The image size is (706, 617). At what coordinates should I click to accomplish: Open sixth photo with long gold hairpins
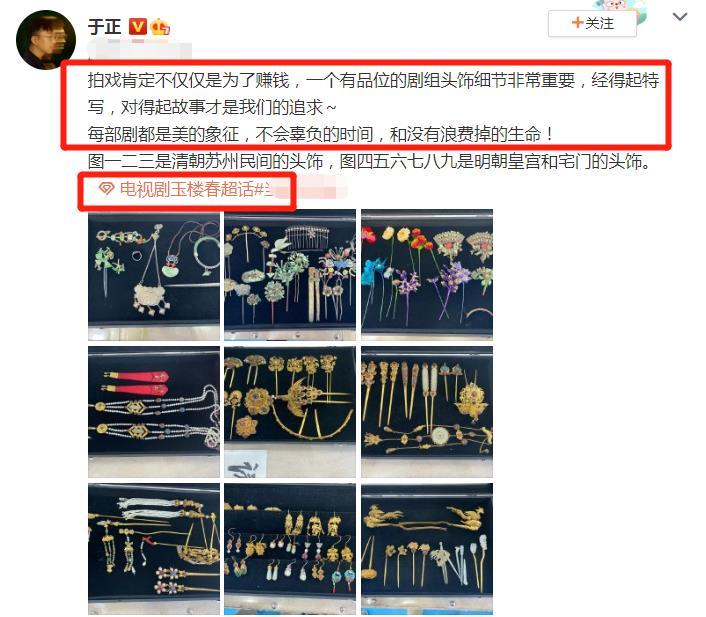427,412
